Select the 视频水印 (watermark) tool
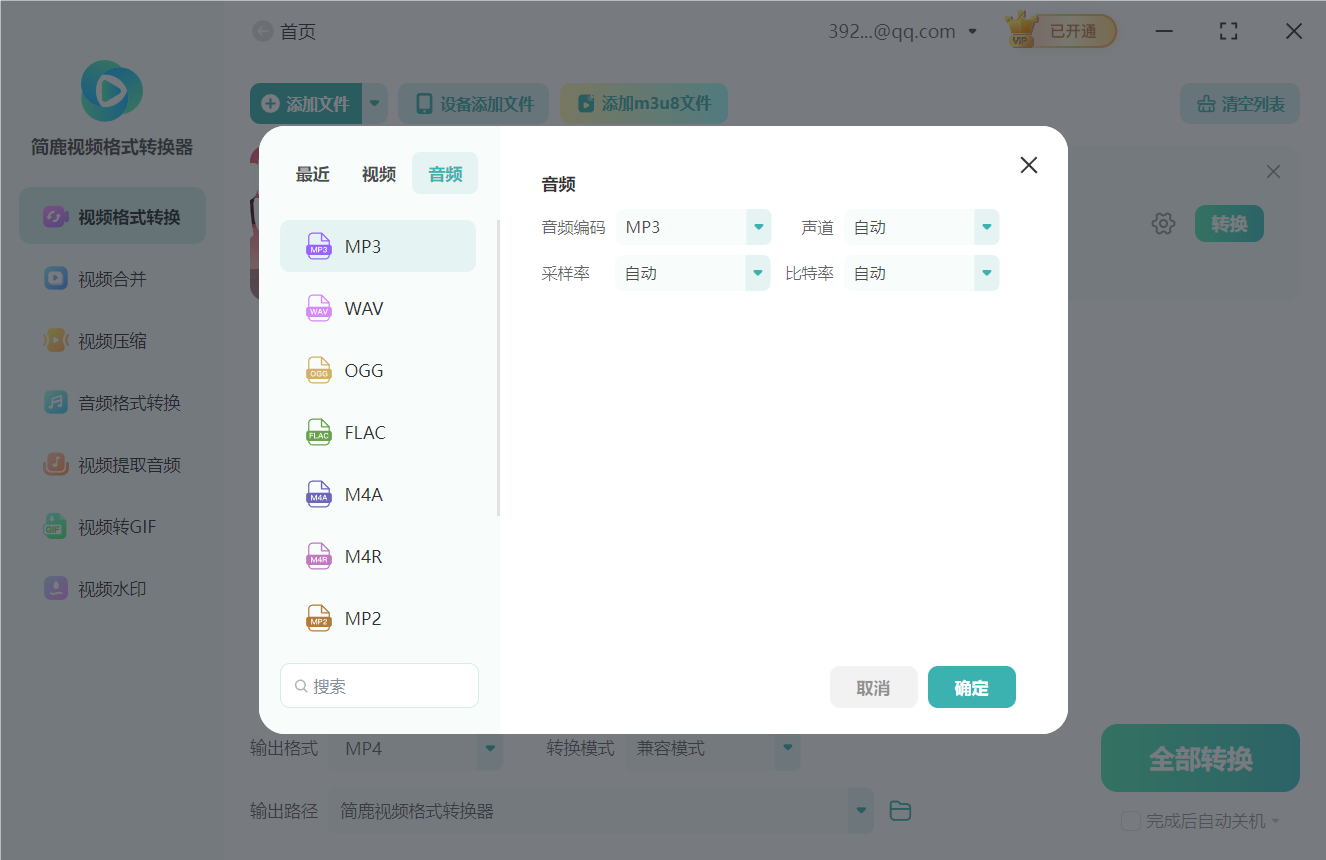The width and height of the screenshot is (1326, 860). [x=111, y=588]
